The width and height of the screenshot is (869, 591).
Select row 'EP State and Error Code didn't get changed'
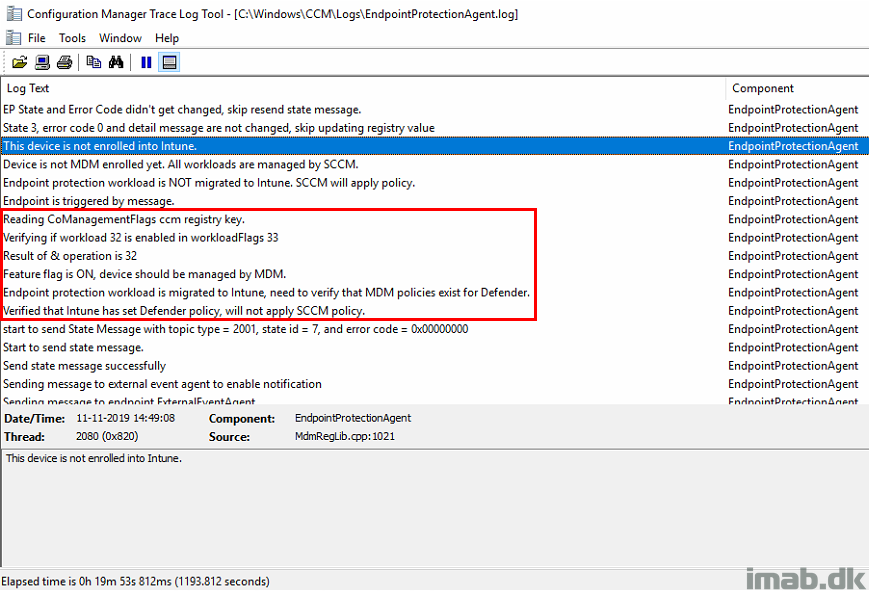(x=434, y=110)
